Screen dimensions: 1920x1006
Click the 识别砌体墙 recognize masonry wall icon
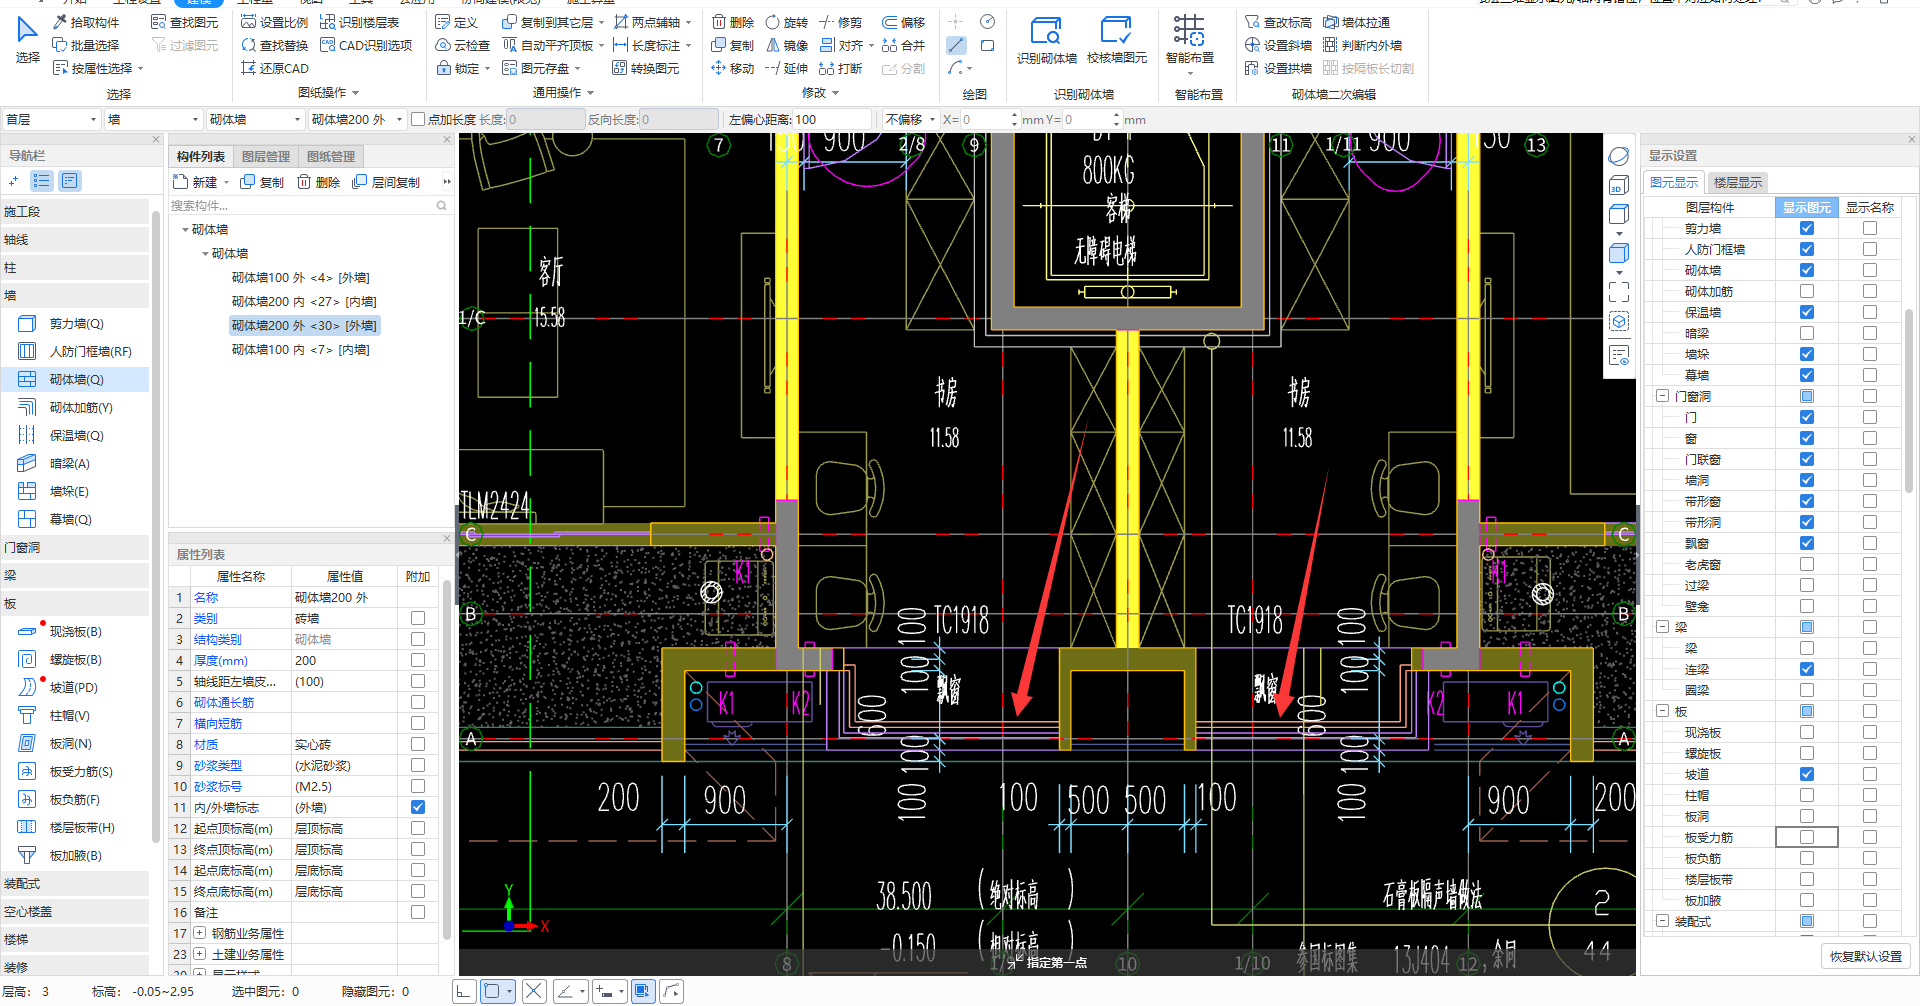point(1046,41)
